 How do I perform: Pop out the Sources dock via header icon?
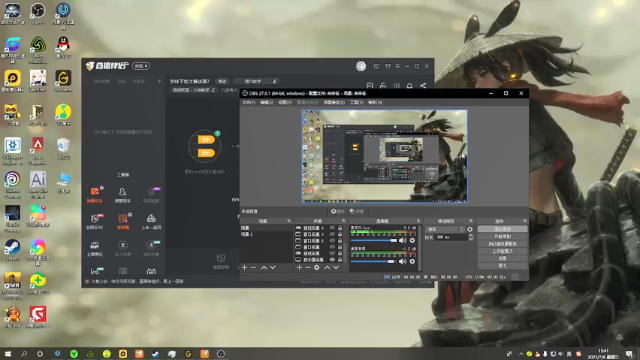(x=344, y=221)
